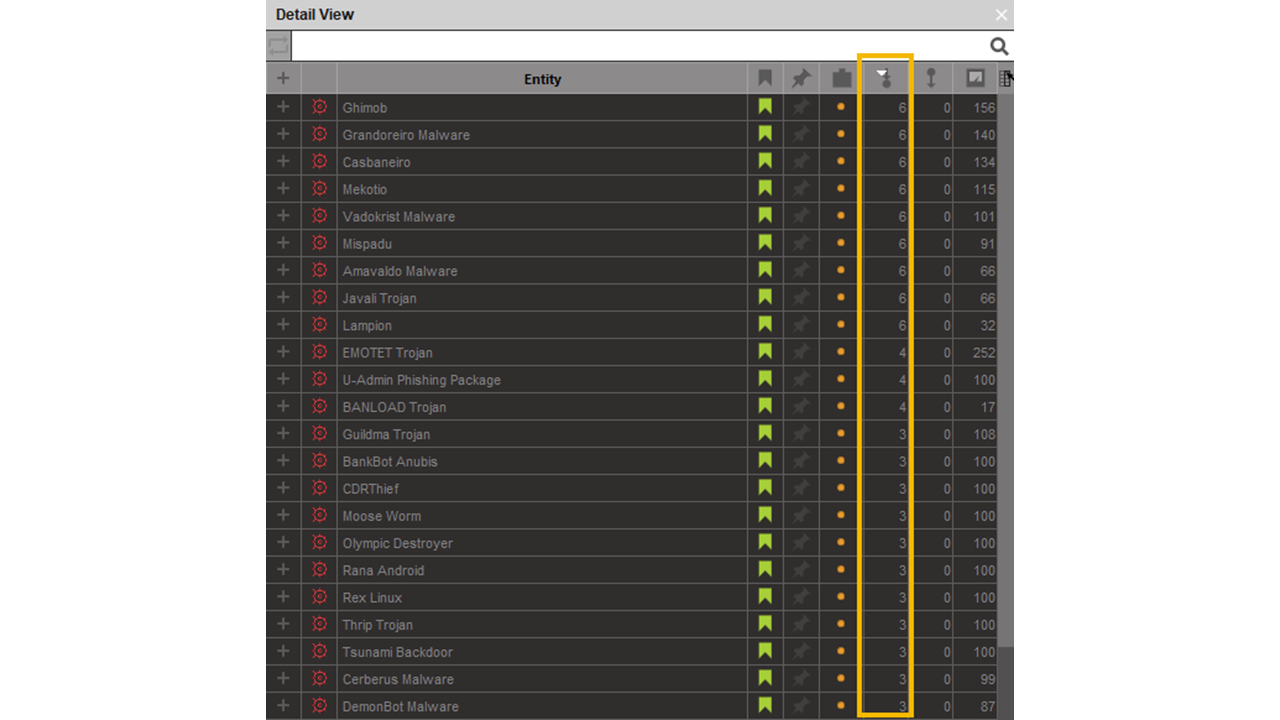The image size is (1280, 720).
Task: Sort by bookmark column header icon
Action: pos(765,79)
